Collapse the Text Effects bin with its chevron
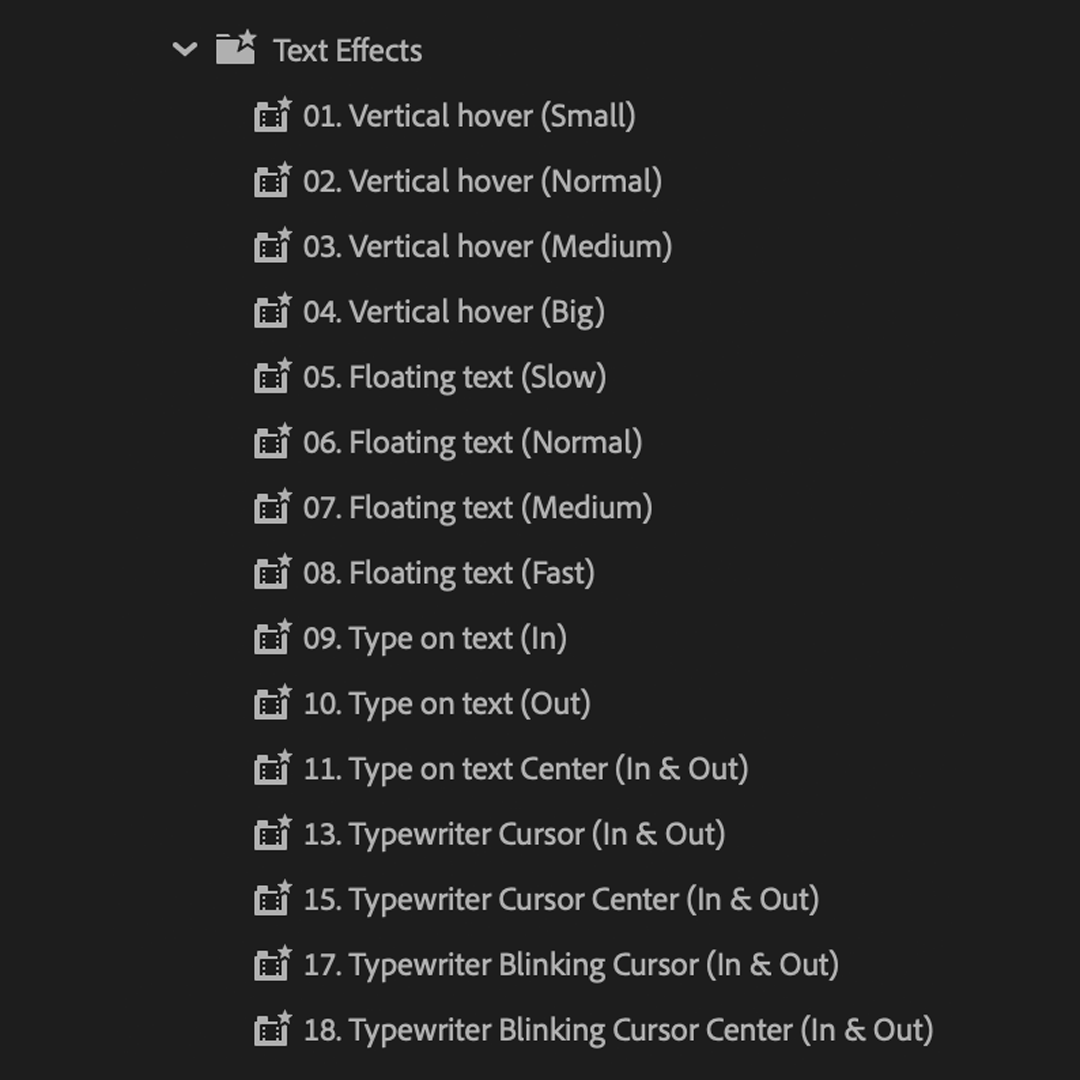Image resolution: width=1080 pixels, height=1080 pixels. [x=183, y=49]
